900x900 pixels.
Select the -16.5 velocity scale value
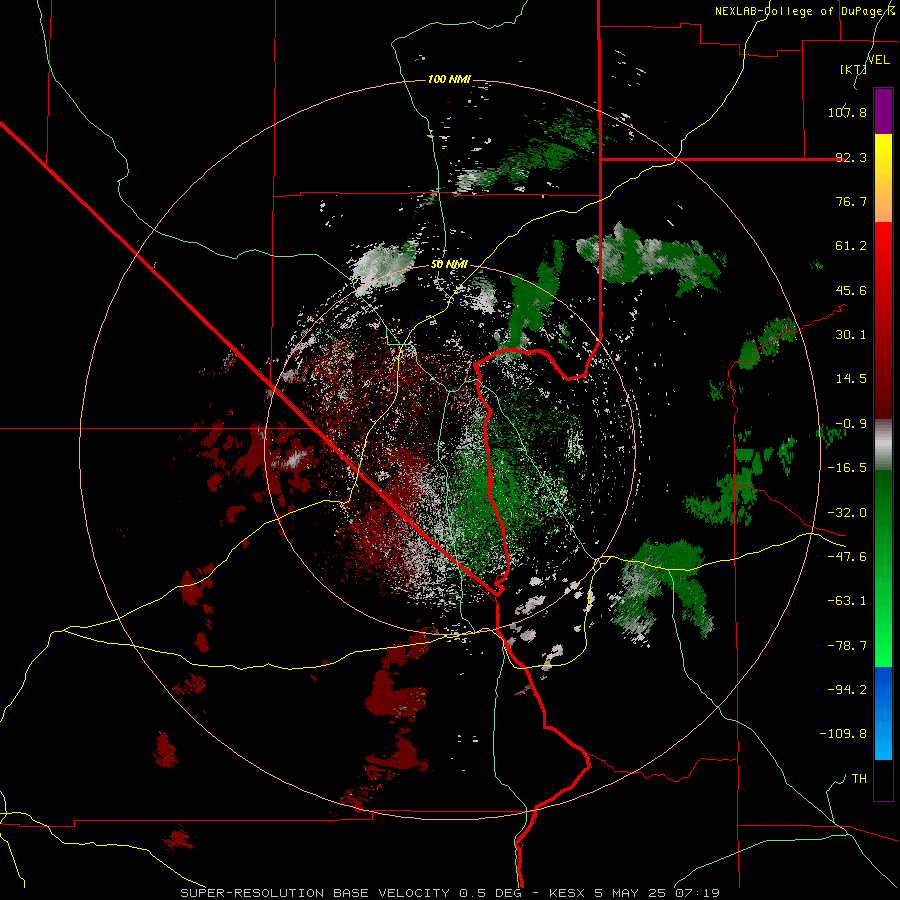click(847, 468)
